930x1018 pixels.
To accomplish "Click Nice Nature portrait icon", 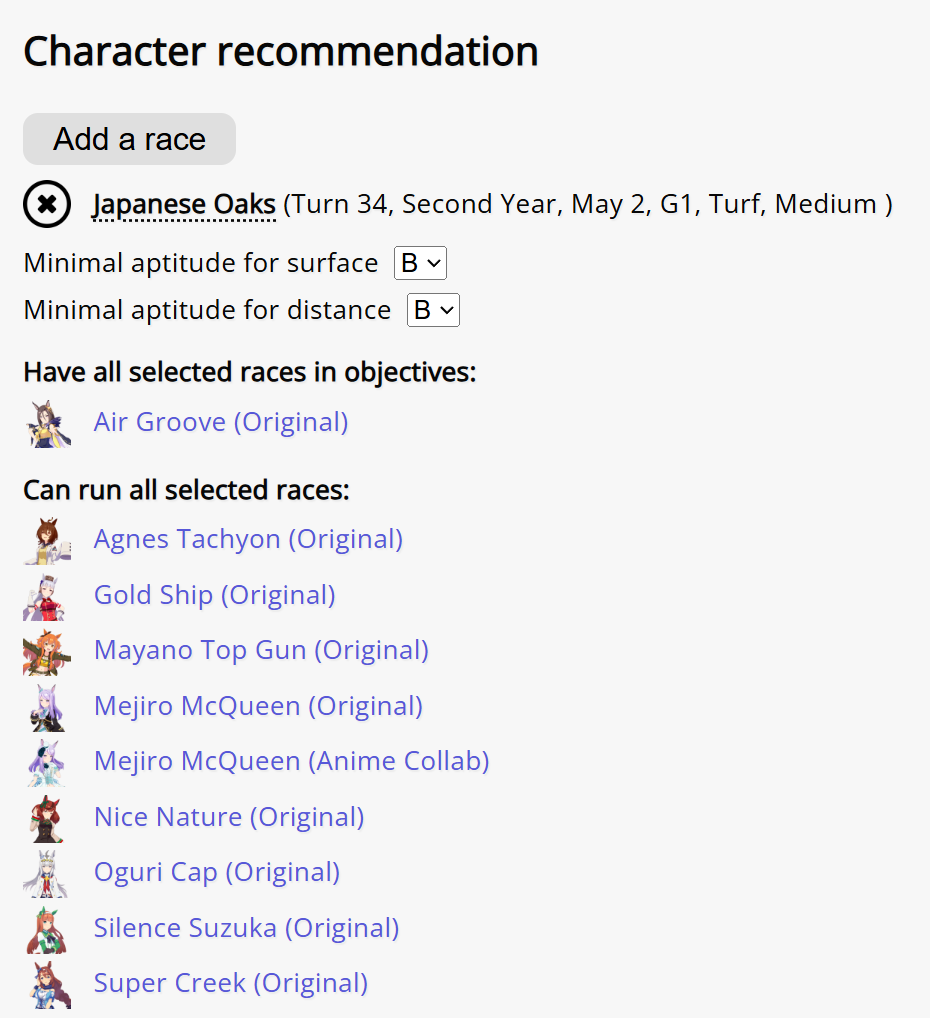I will pos(47,818).
